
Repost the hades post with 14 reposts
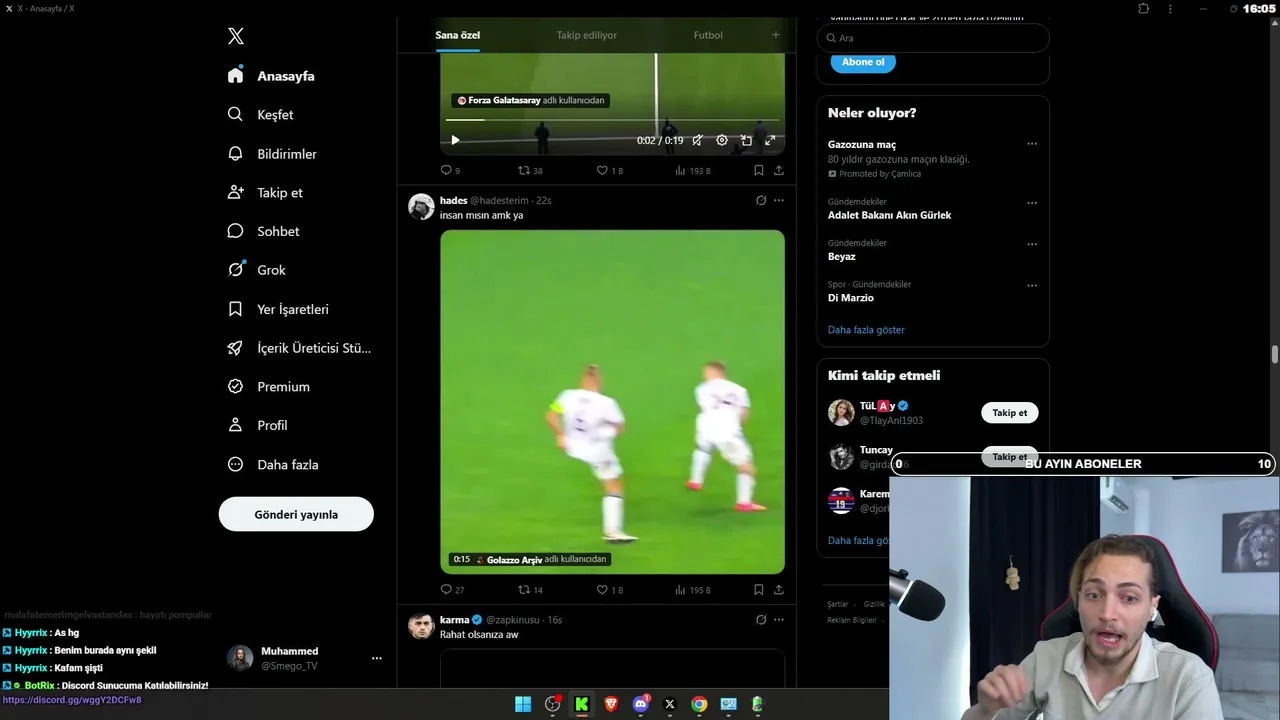coord(530,590)
